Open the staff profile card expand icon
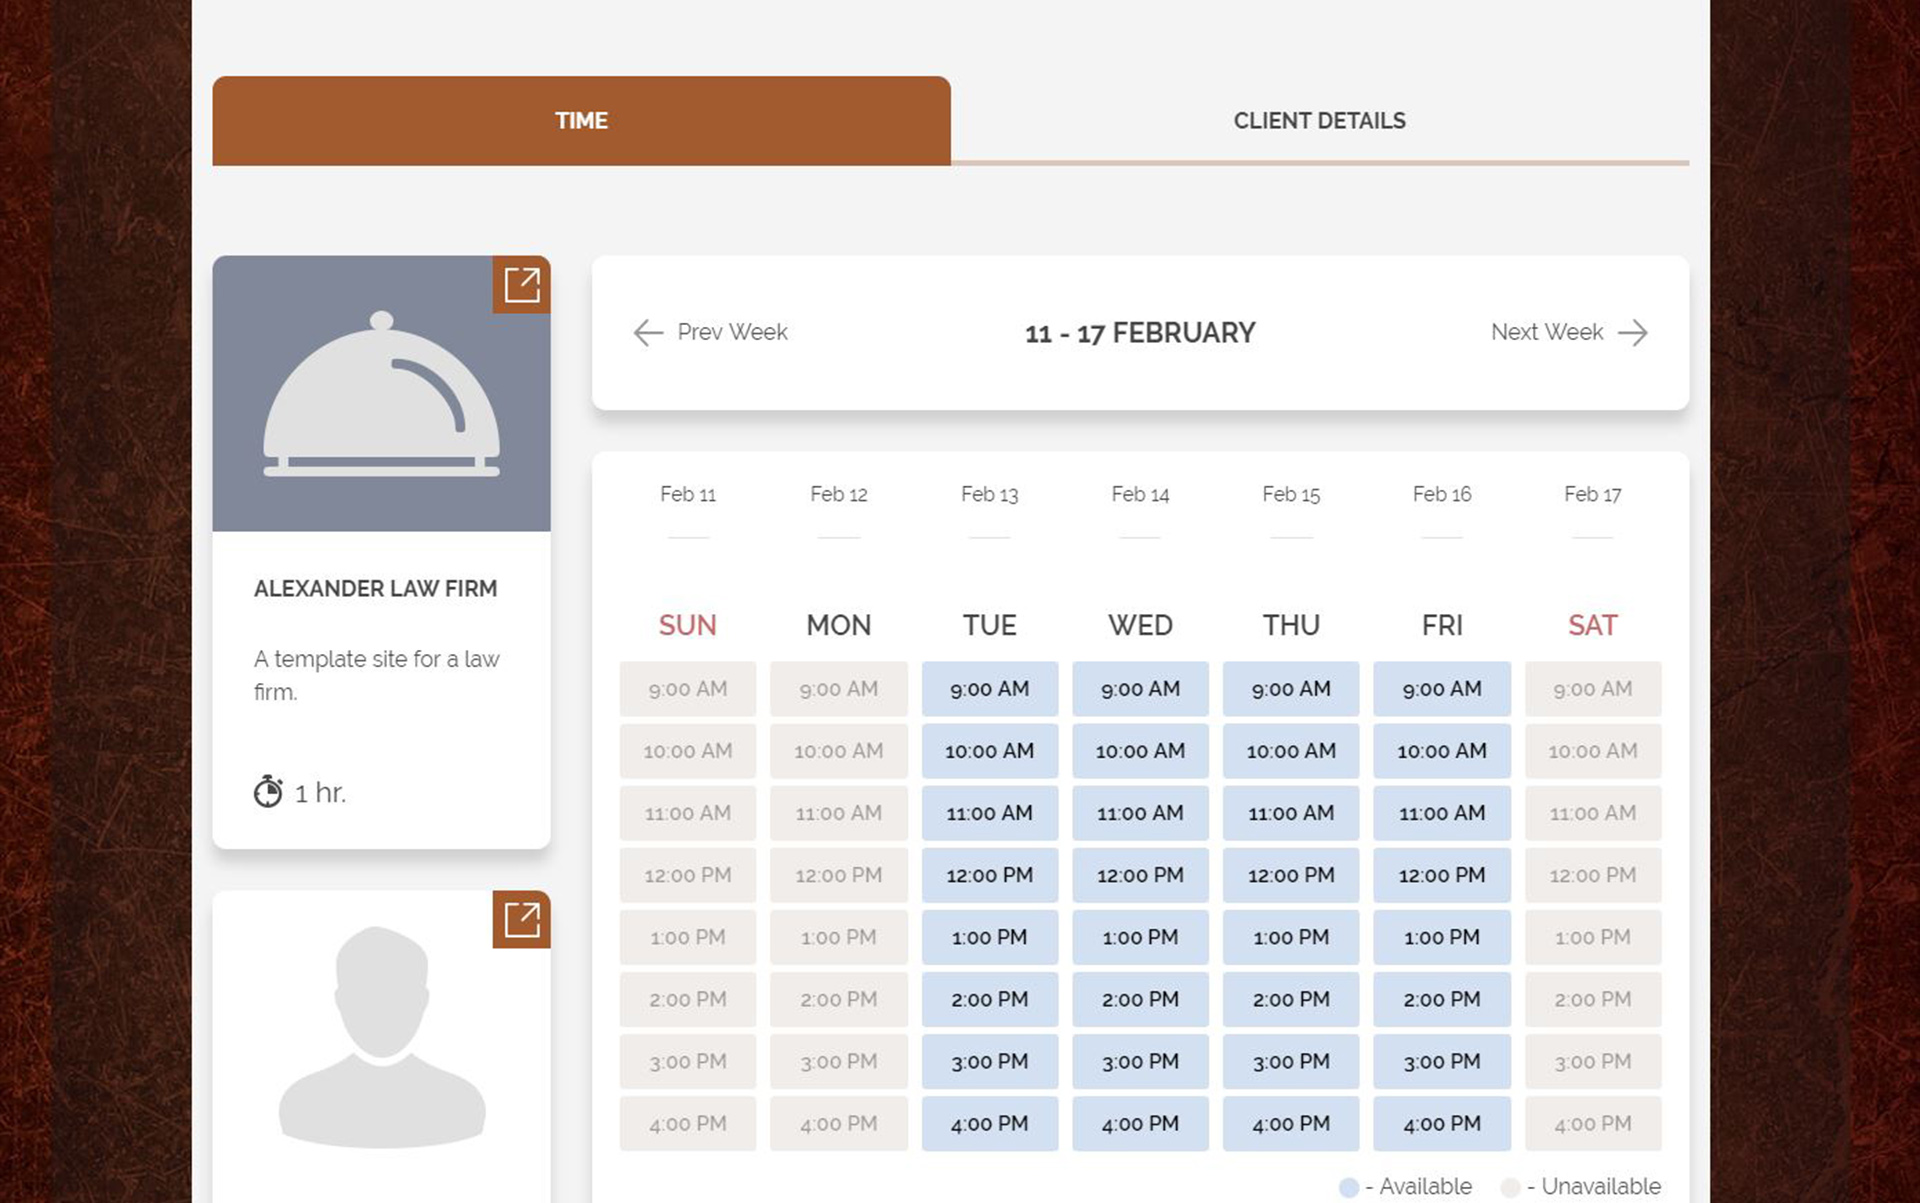The height and width of the screenshot is (1203, 1920). pyautogui.click(x=521, y=920)
